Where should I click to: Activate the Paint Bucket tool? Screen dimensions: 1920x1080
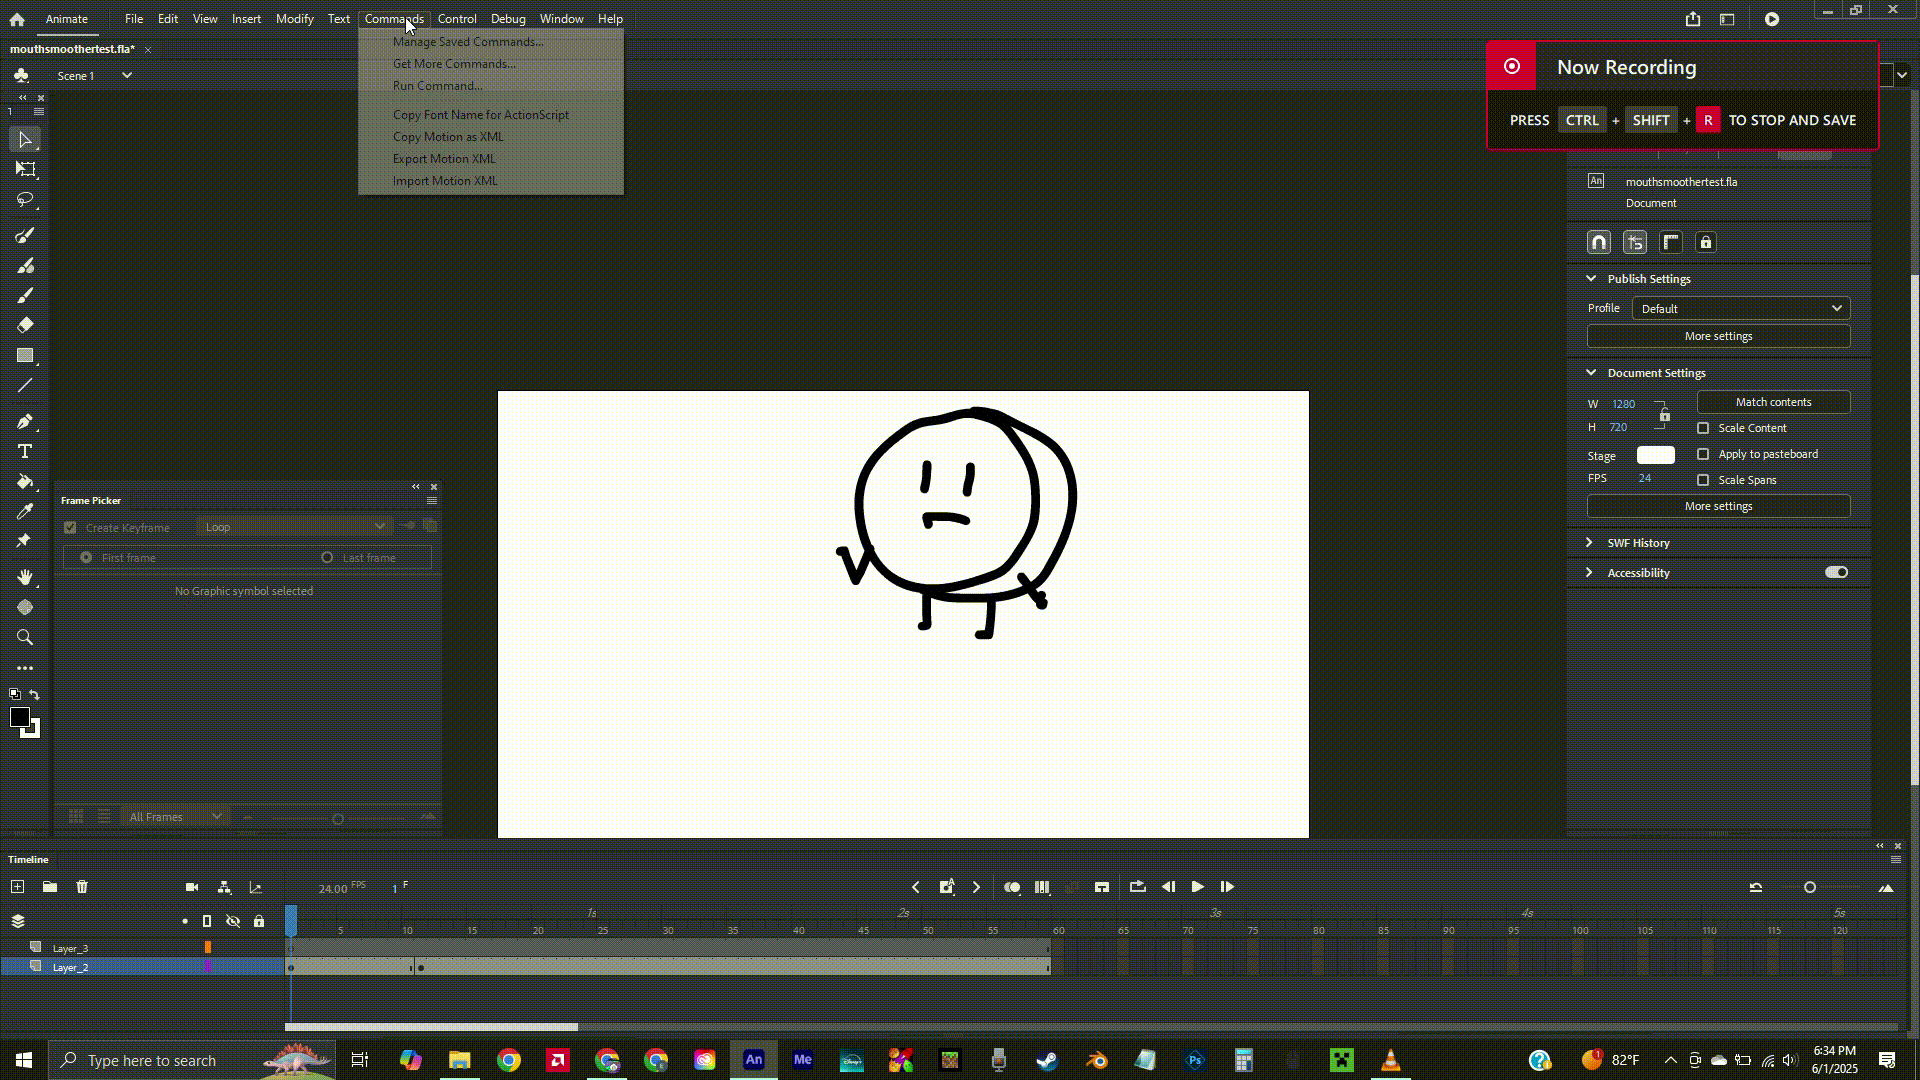[x=25, y=482]
